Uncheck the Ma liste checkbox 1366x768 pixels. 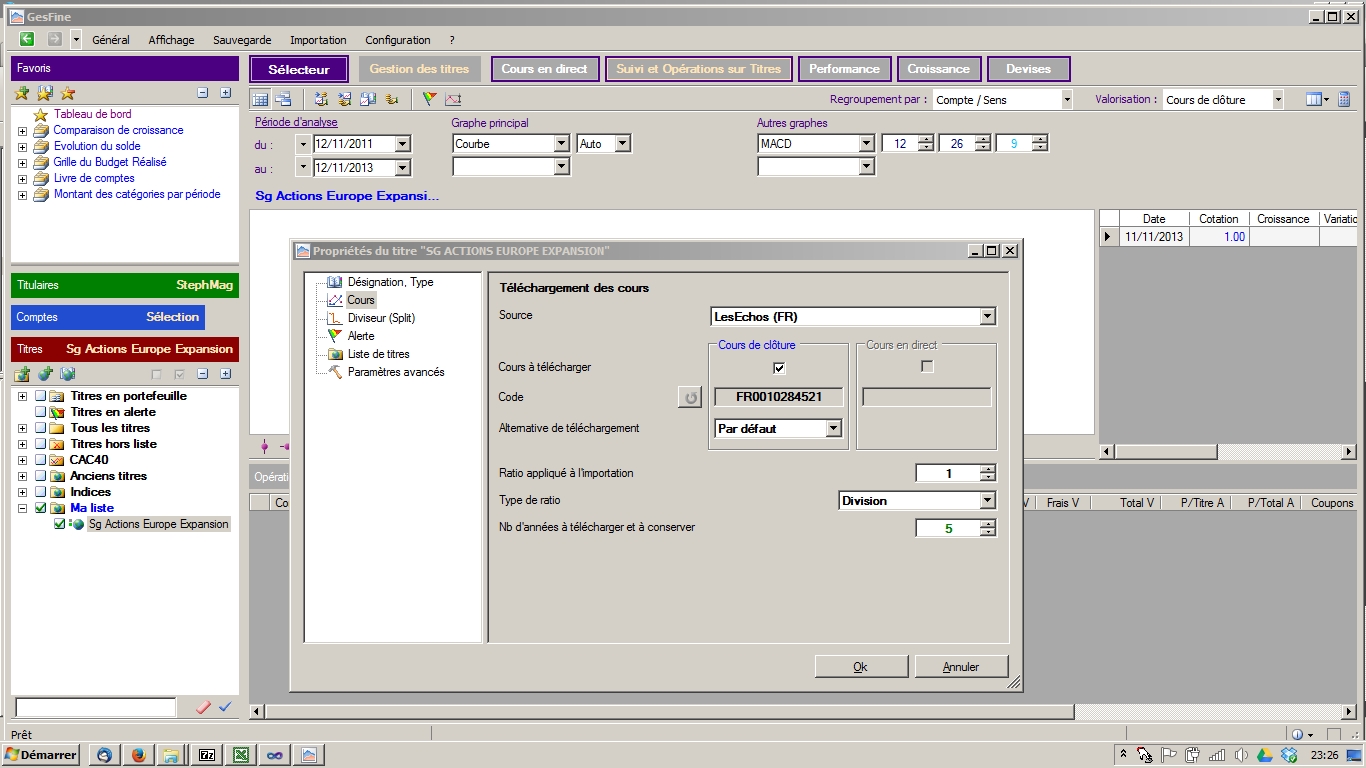point(41,508)
